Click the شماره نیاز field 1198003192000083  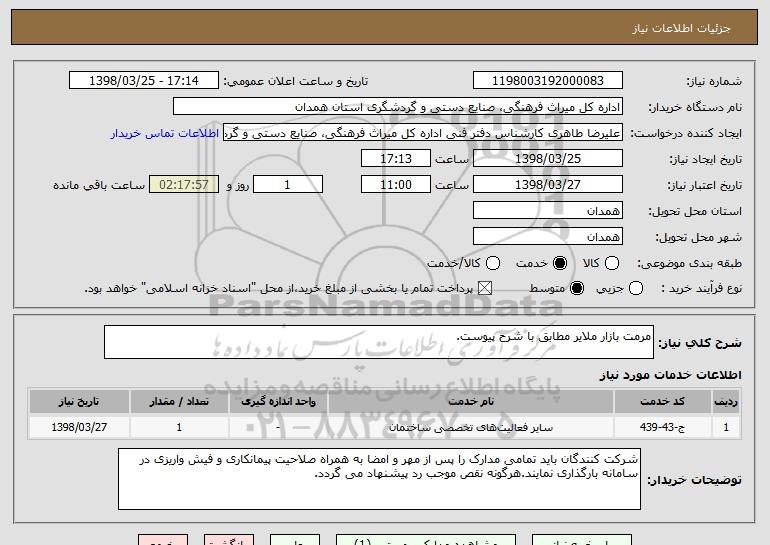tap(548, 81)
